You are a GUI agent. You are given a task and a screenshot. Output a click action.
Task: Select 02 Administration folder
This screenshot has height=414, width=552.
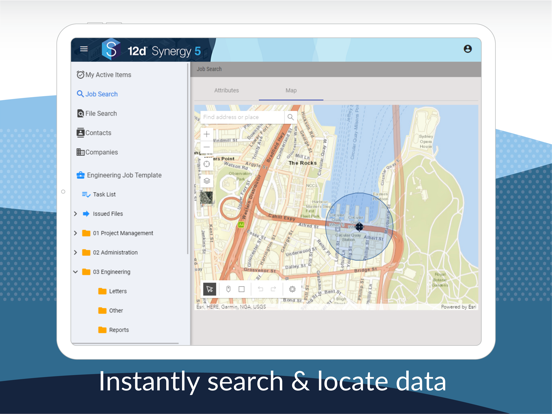tap(110, 252)
